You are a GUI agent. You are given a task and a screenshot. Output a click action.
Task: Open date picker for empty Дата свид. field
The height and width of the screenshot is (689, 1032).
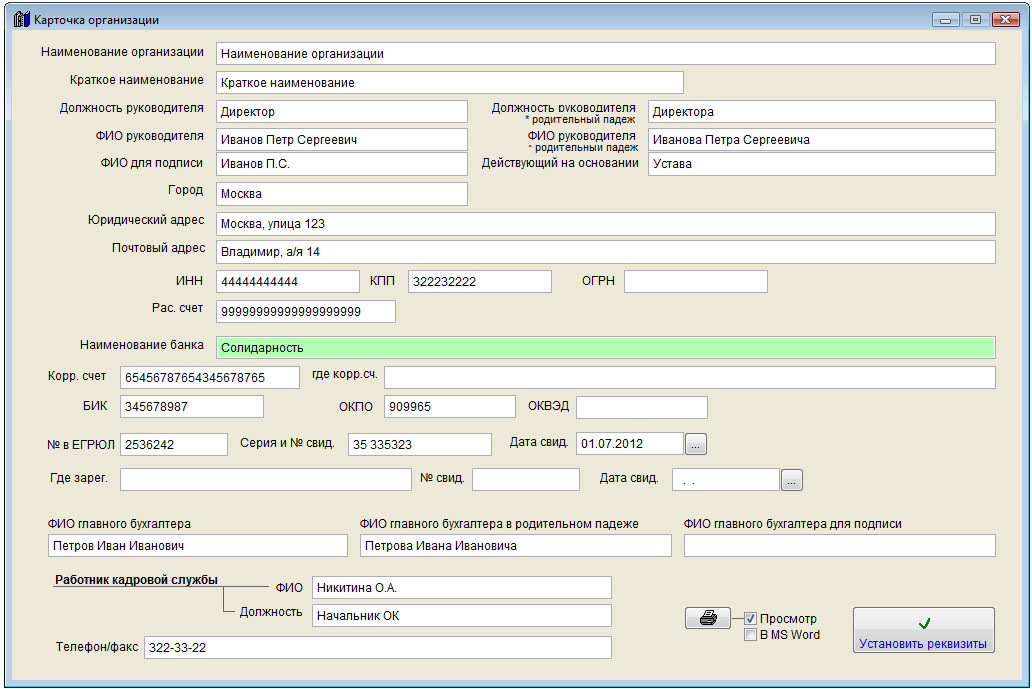[791, 481]
